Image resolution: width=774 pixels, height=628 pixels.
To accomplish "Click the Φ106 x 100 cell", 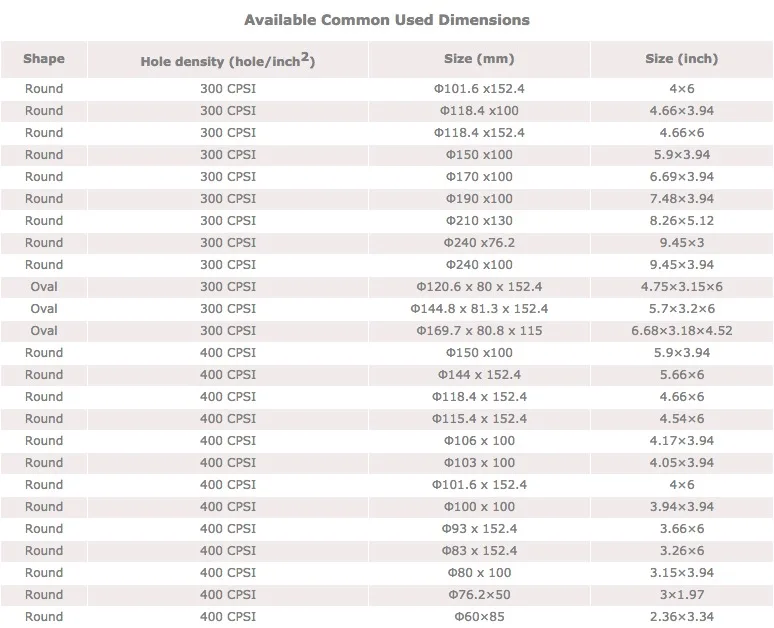I will click(x=479, y=441).
